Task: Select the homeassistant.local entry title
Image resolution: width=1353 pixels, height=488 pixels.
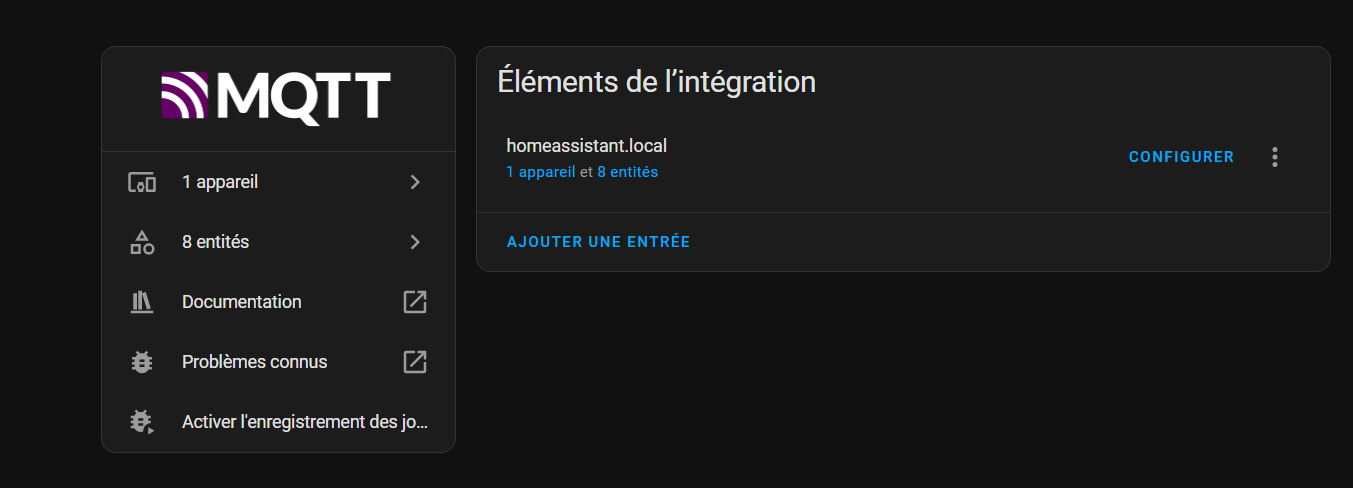Action: click(x=587, y=146)
